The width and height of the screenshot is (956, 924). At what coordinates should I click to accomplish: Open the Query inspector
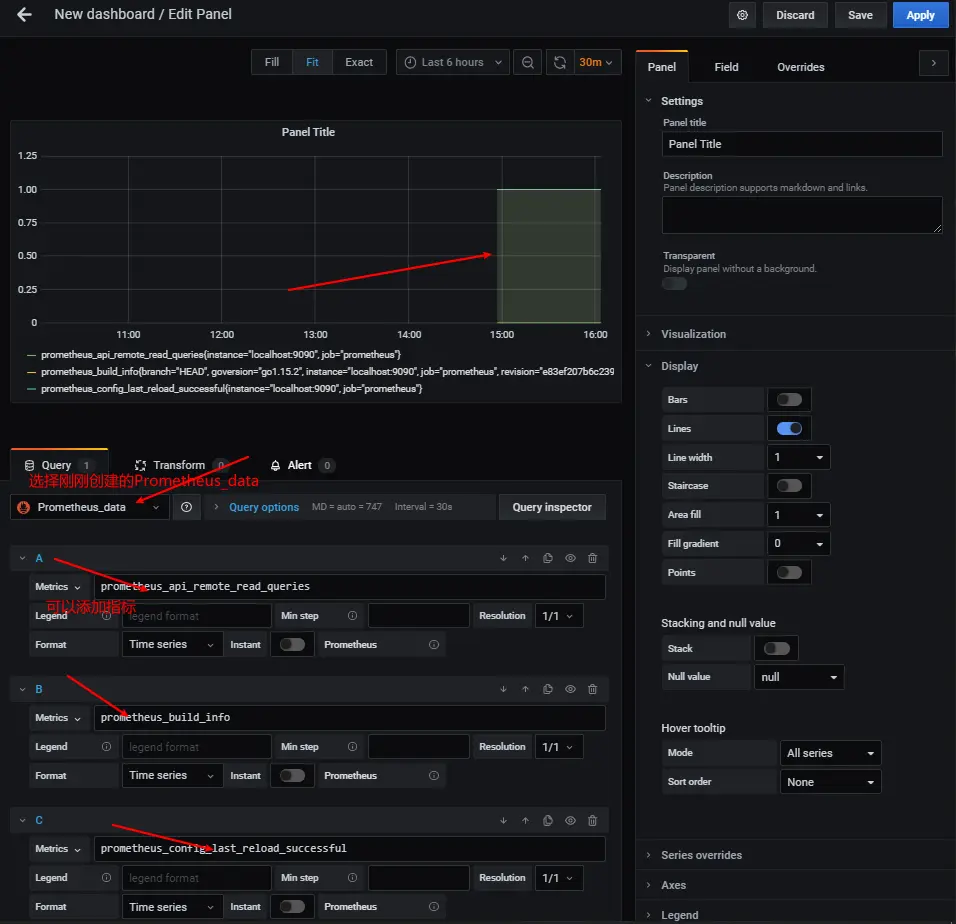point(552,507)
